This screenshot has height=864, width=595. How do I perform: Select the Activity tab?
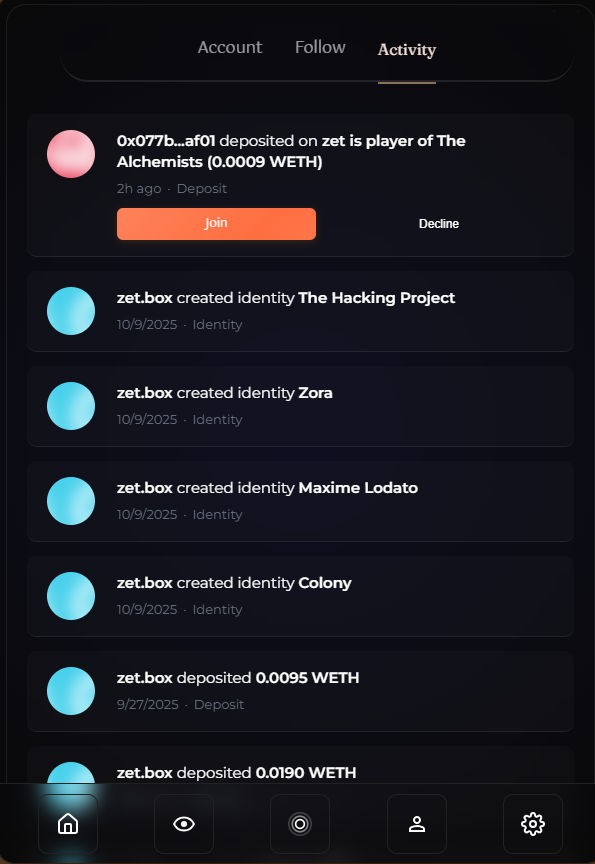tap(406, 50)
